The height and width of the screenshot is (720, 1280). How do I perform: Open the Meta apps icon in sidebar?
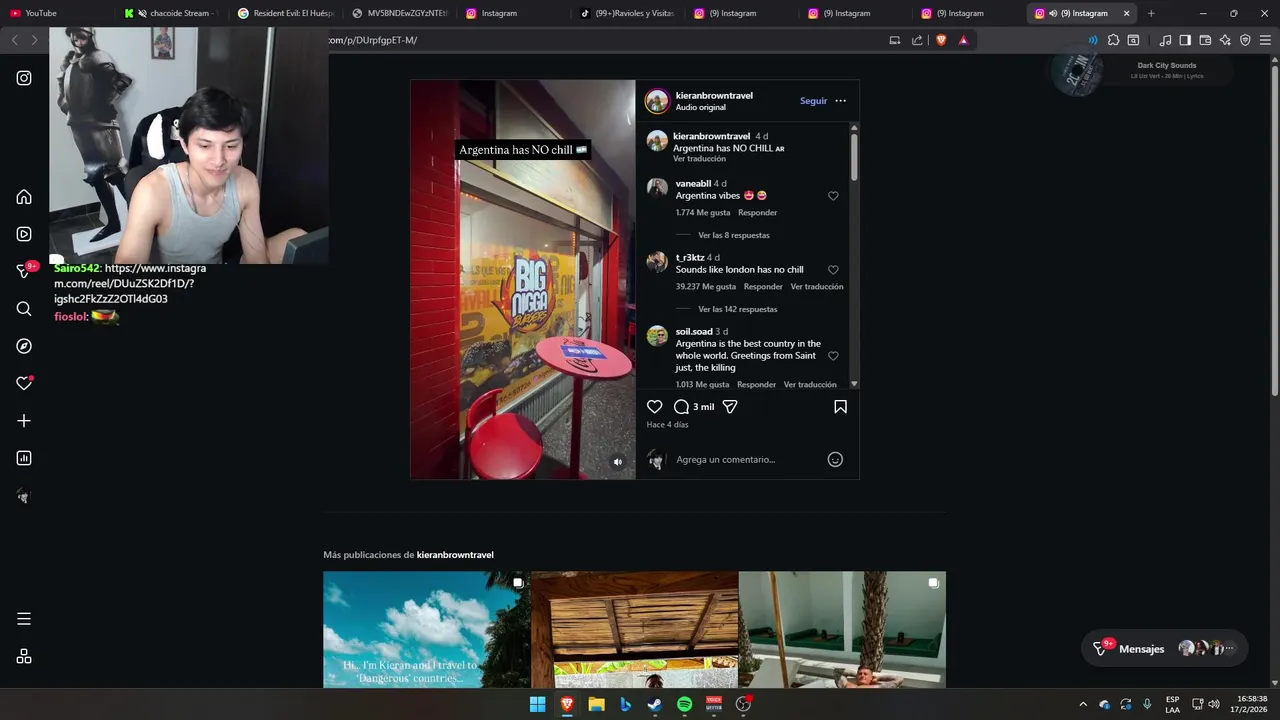pyautogui.click(x=24, y=656)
